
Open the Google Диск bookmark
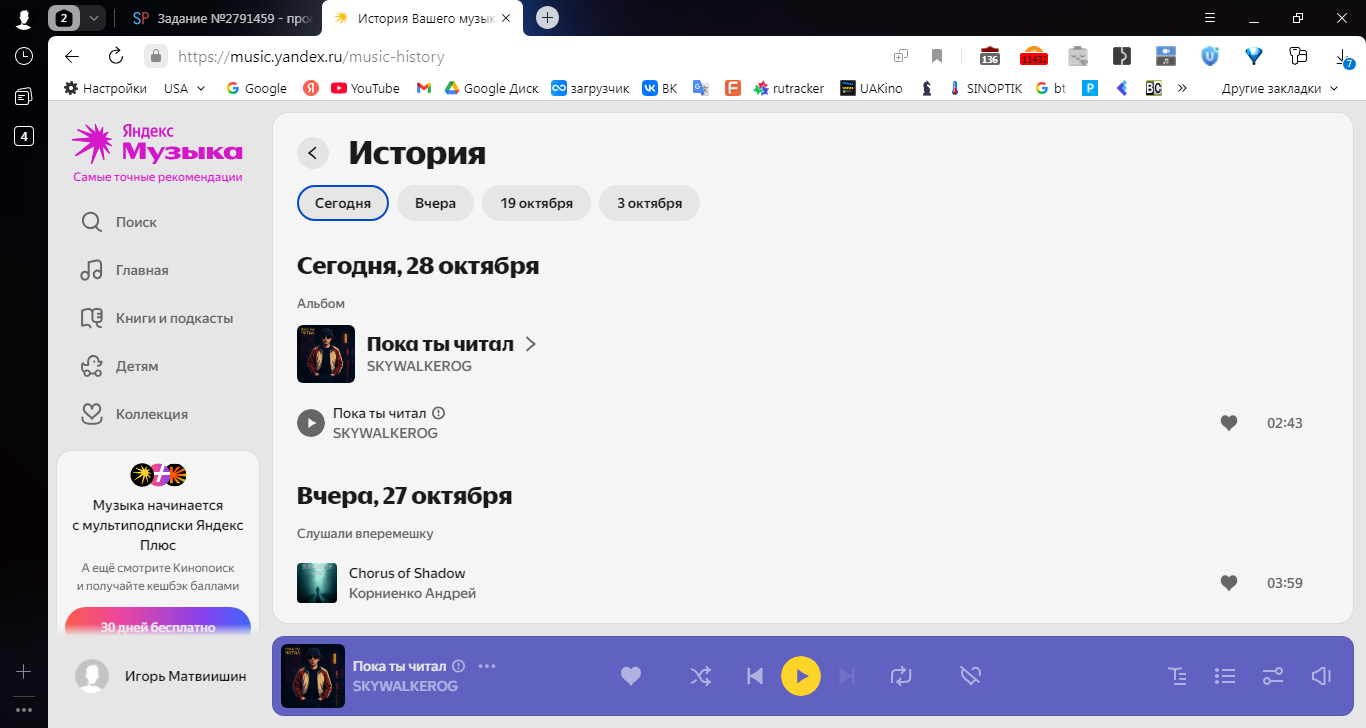point(491,88)
